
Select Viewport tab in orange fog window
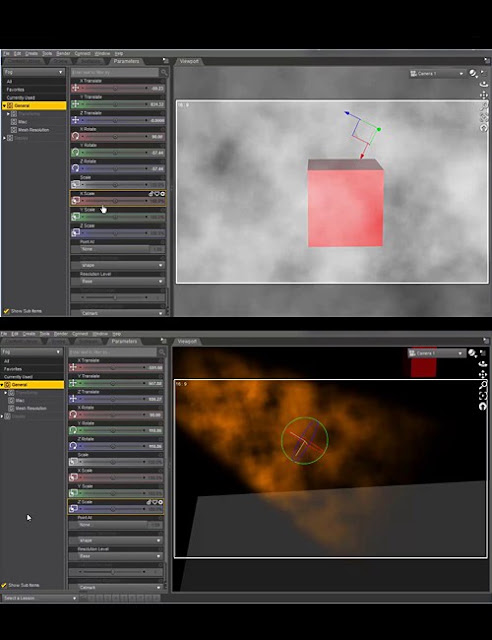[x=187, y=341]
